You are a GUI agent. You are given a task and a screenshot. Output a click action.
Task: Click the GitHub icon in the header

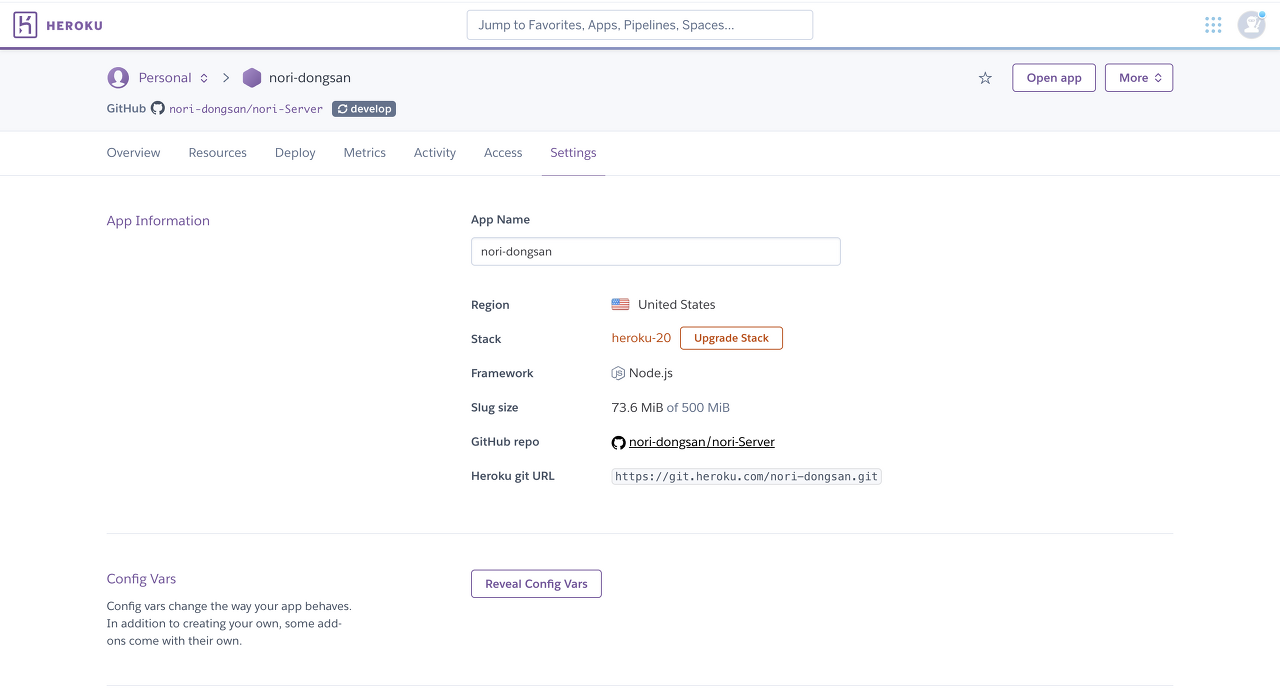click(x=158, y=108)
